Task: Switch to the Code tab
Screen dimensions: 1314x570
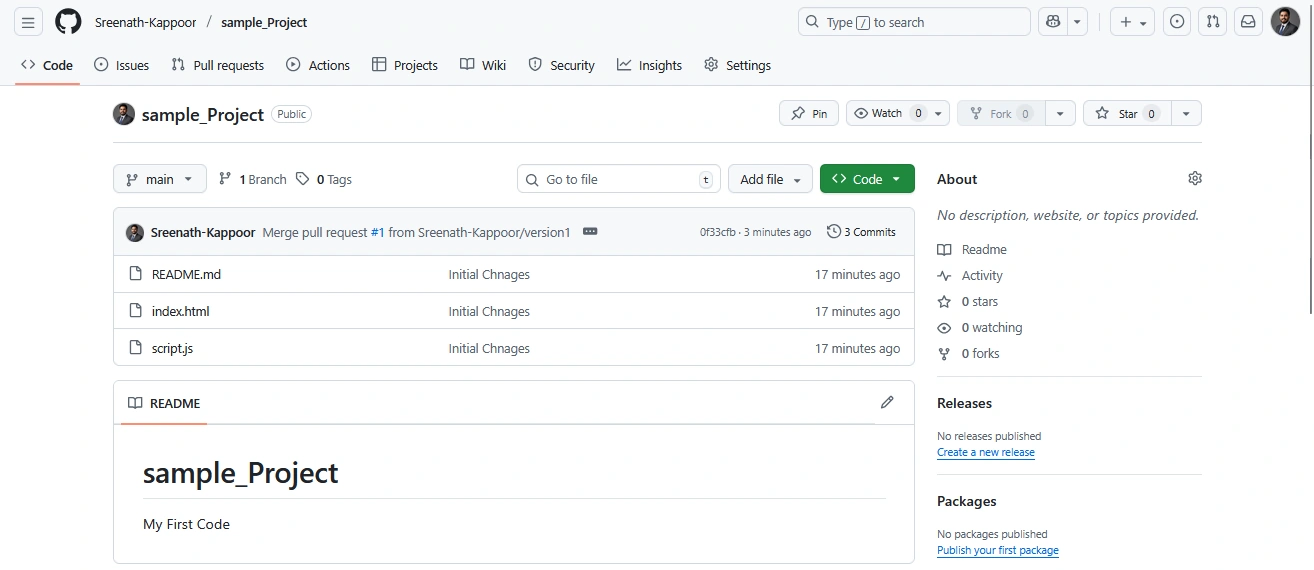Action: click(x=47, y=65)
